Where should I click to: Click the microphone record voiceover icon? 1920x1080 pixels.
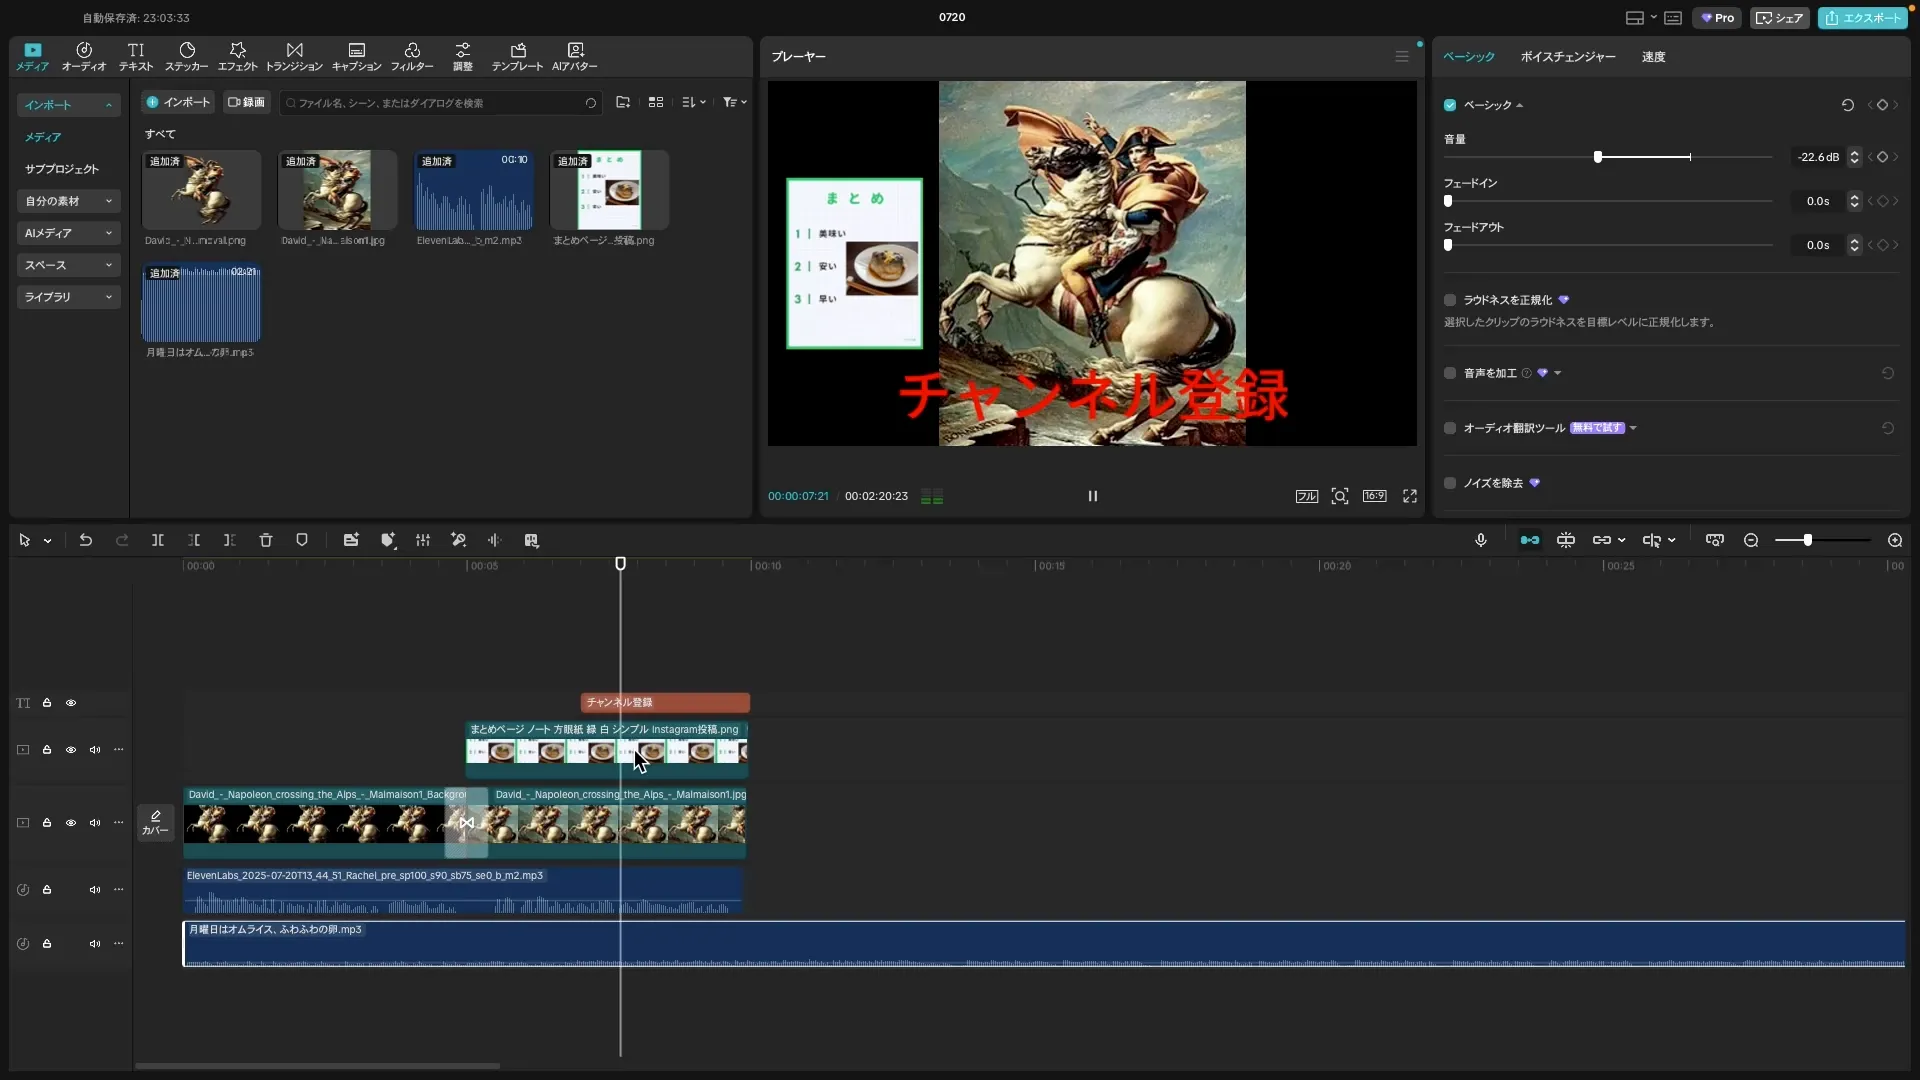[x=1481, y=540]
